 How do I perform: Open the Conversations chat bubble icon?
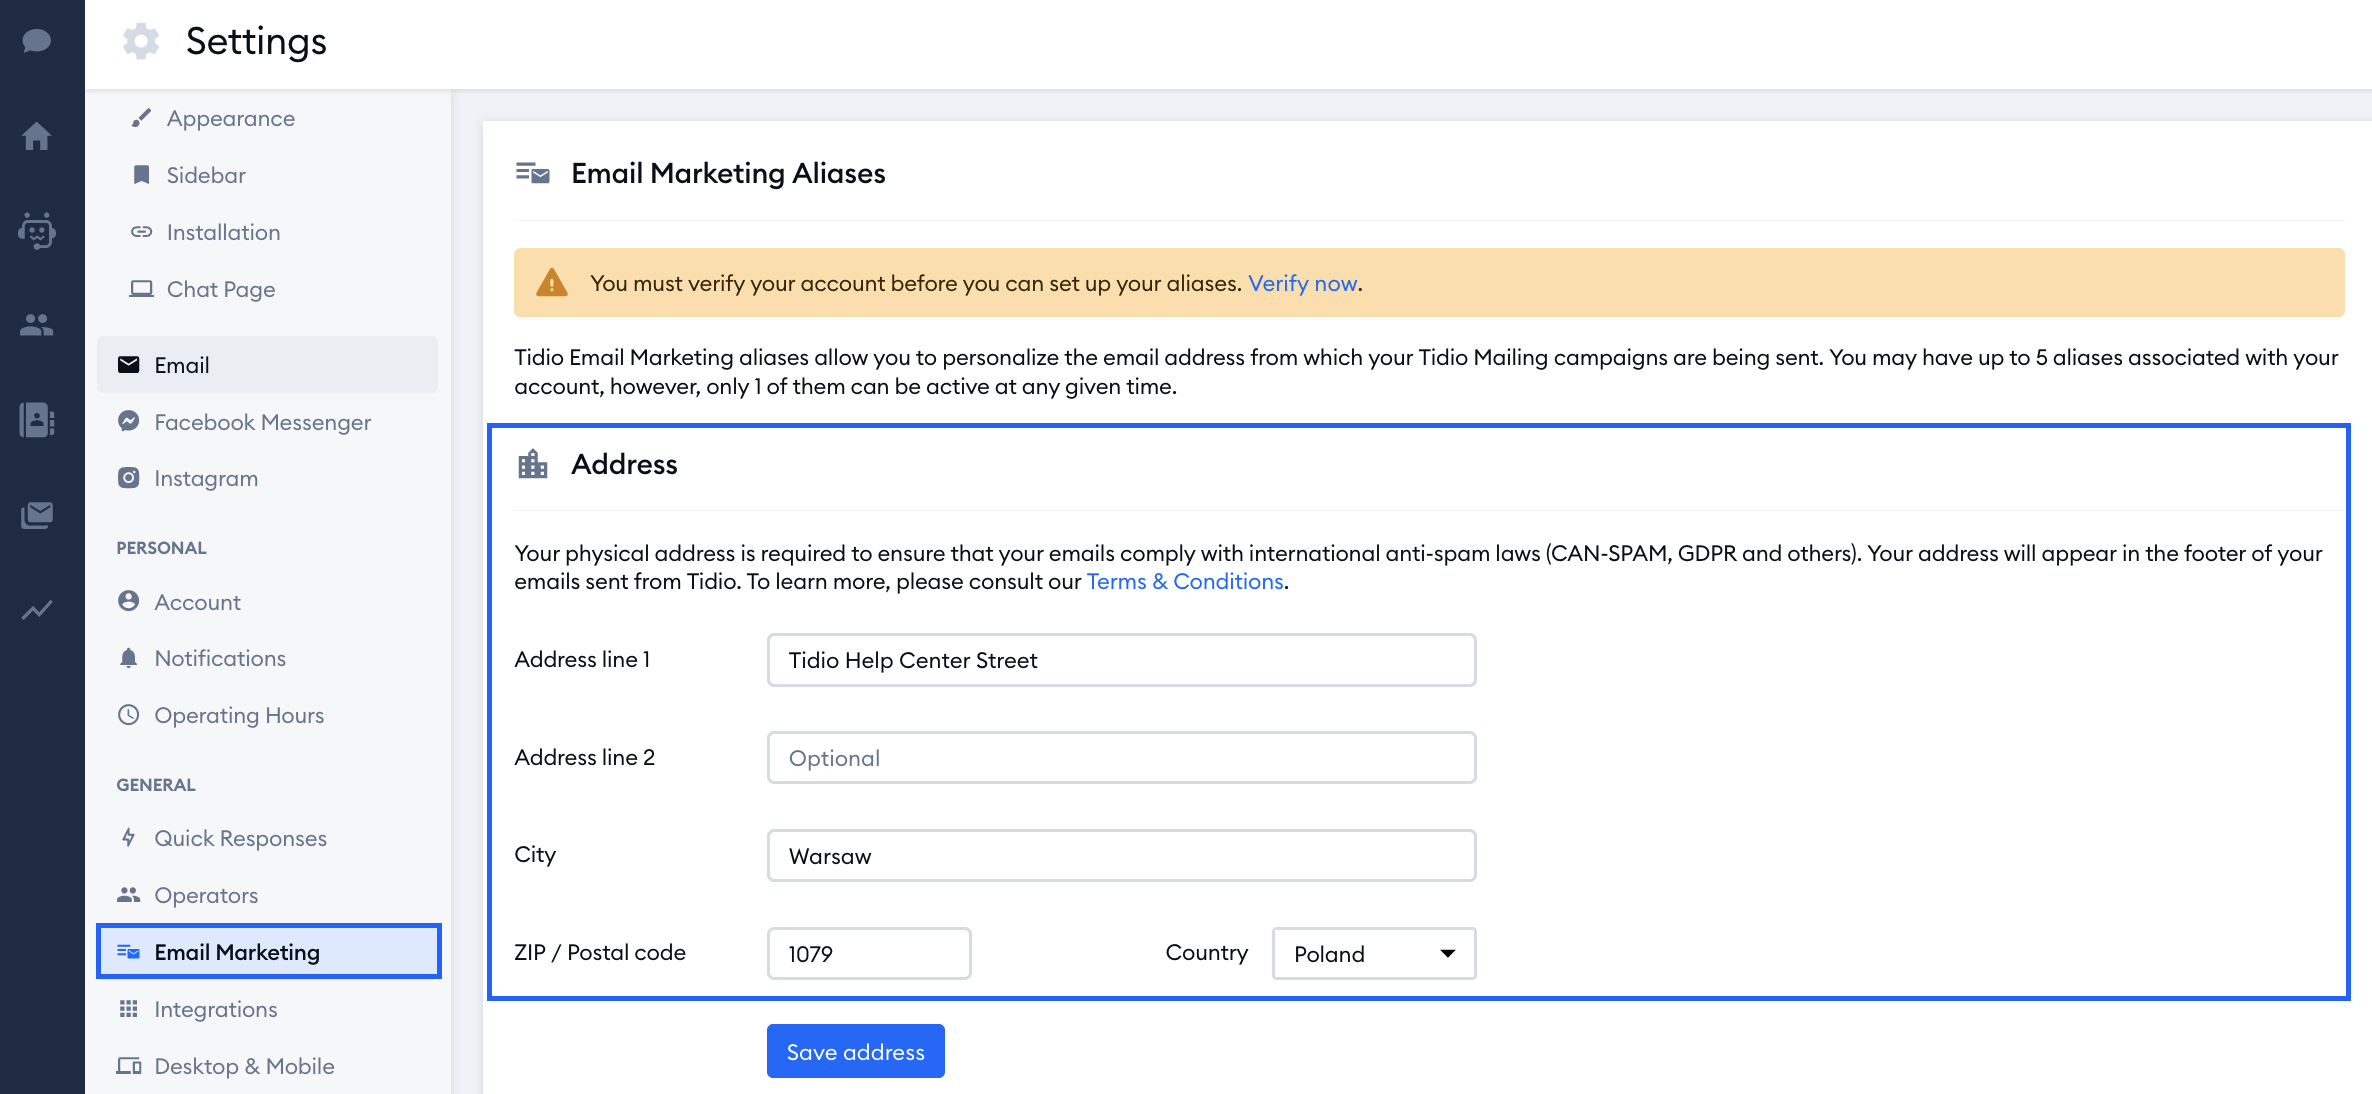(x=37, y=40)
